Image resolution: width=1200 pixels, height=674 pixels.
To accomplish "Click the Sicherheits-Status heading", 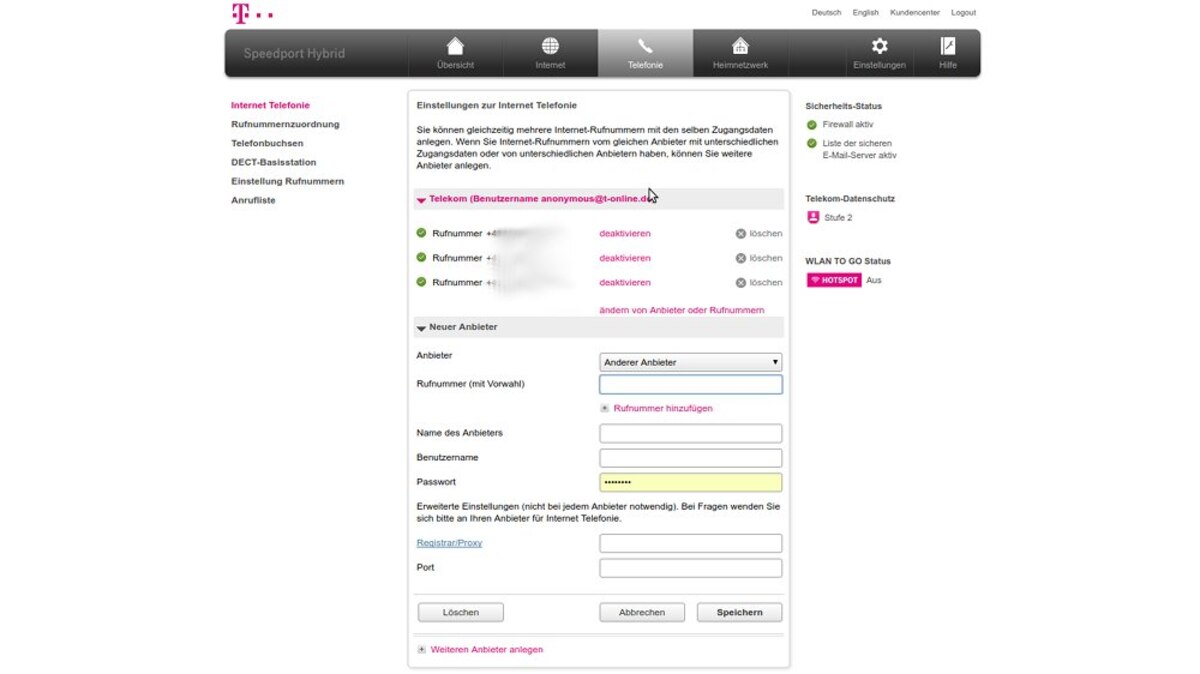I will [844, 106].
